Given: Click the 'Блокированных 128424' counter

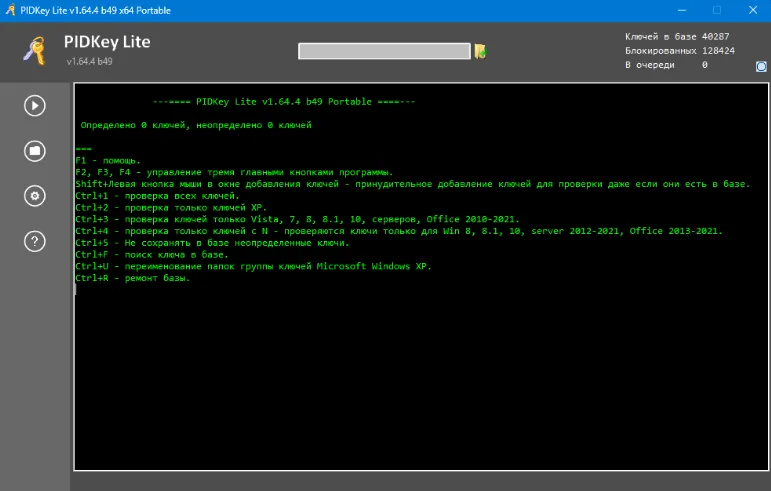Looking at the screenshot, I should (x=680, y=51).
